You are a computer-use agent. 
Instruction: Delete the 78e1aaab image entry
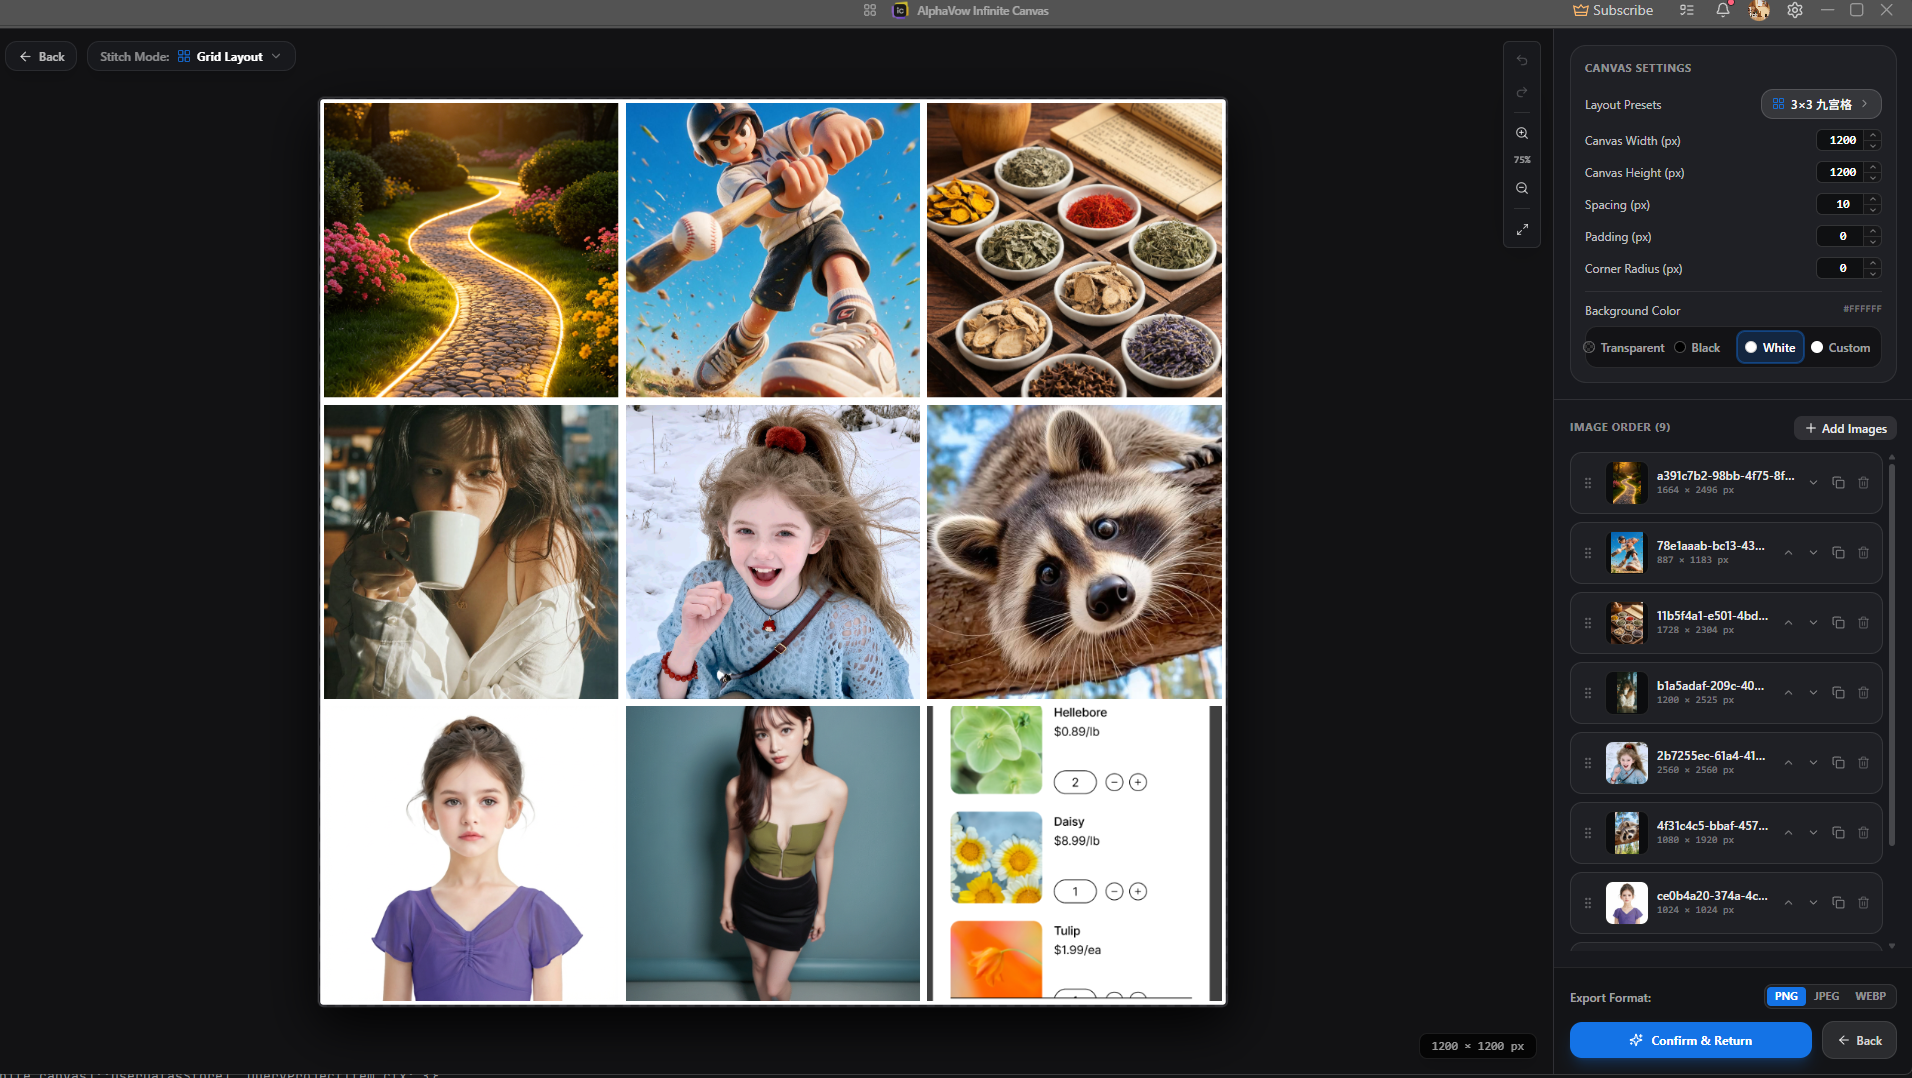pyautogui.click(x=1863, y=553)
